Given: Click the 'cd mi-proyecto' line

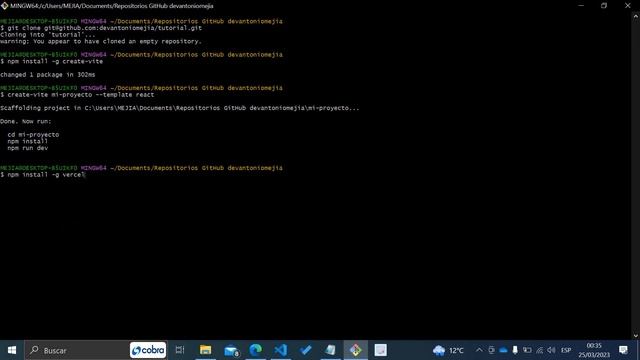Looking at the screenshot, I should click(33, 135).
